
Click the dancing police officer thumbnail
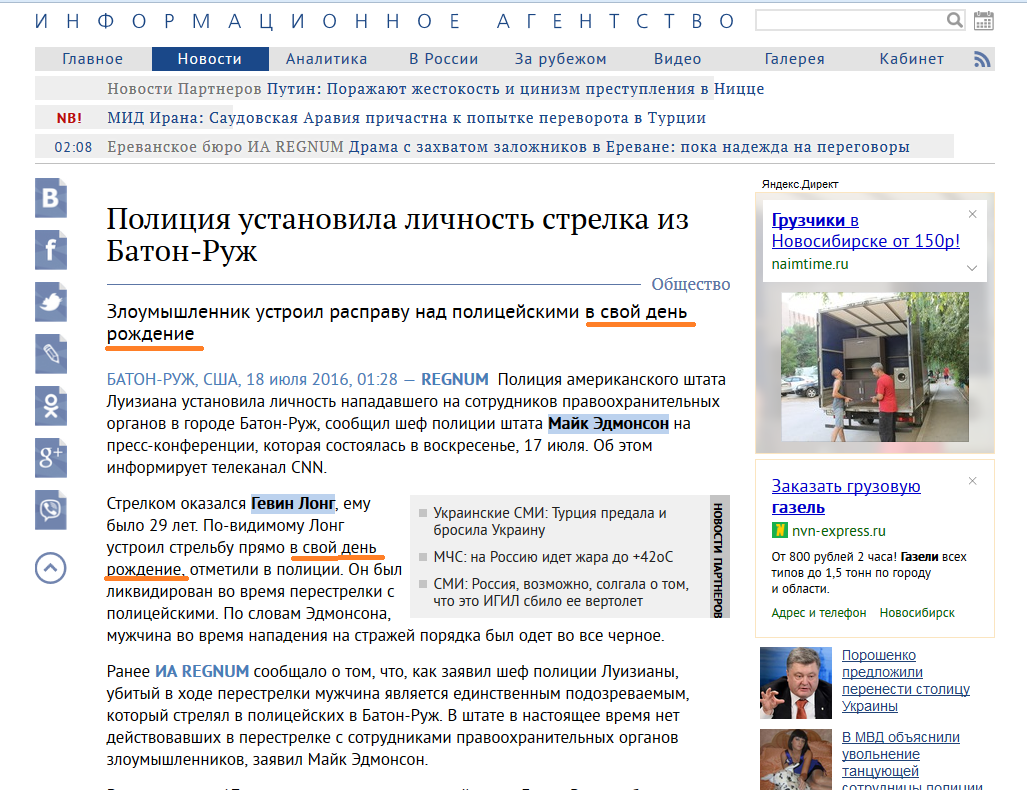(796, 760)
